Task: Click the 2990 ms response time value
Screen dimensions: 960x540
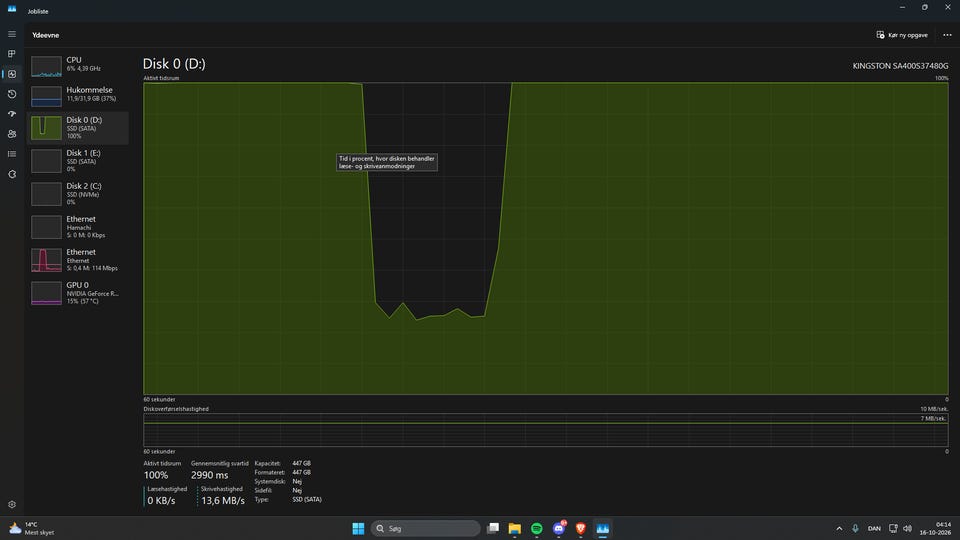Action: pyautogui.click(x=209, y=475)
